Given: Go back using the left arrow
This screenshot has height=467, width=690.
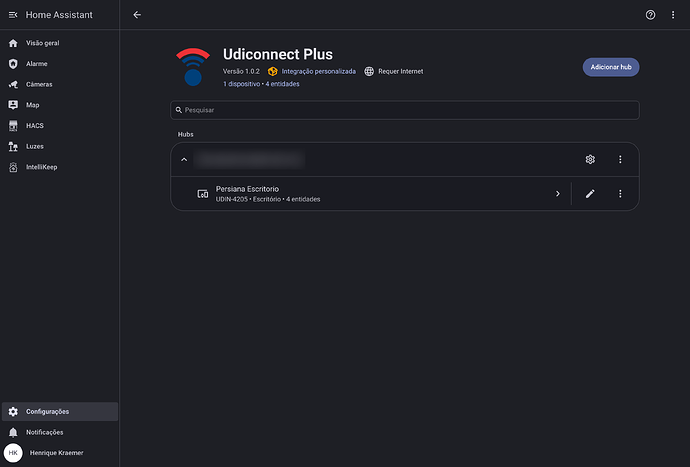Looking at the screenshot, I should point(137,15).
